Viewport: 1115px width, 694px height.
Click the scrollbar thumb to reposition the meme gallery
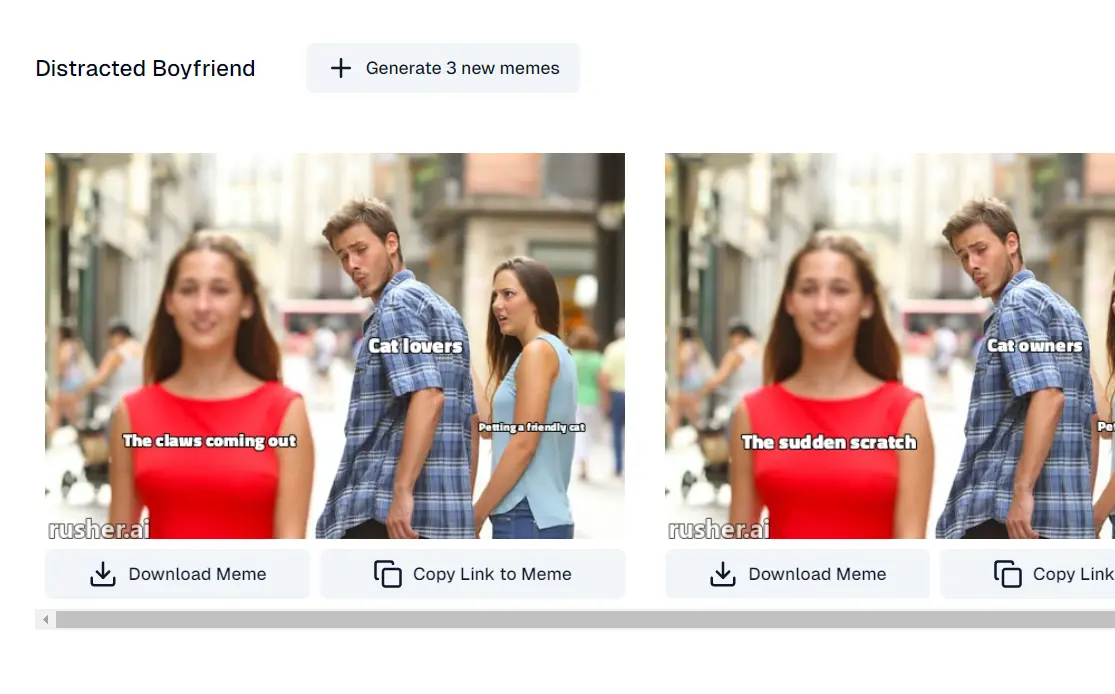pos(585,619)
